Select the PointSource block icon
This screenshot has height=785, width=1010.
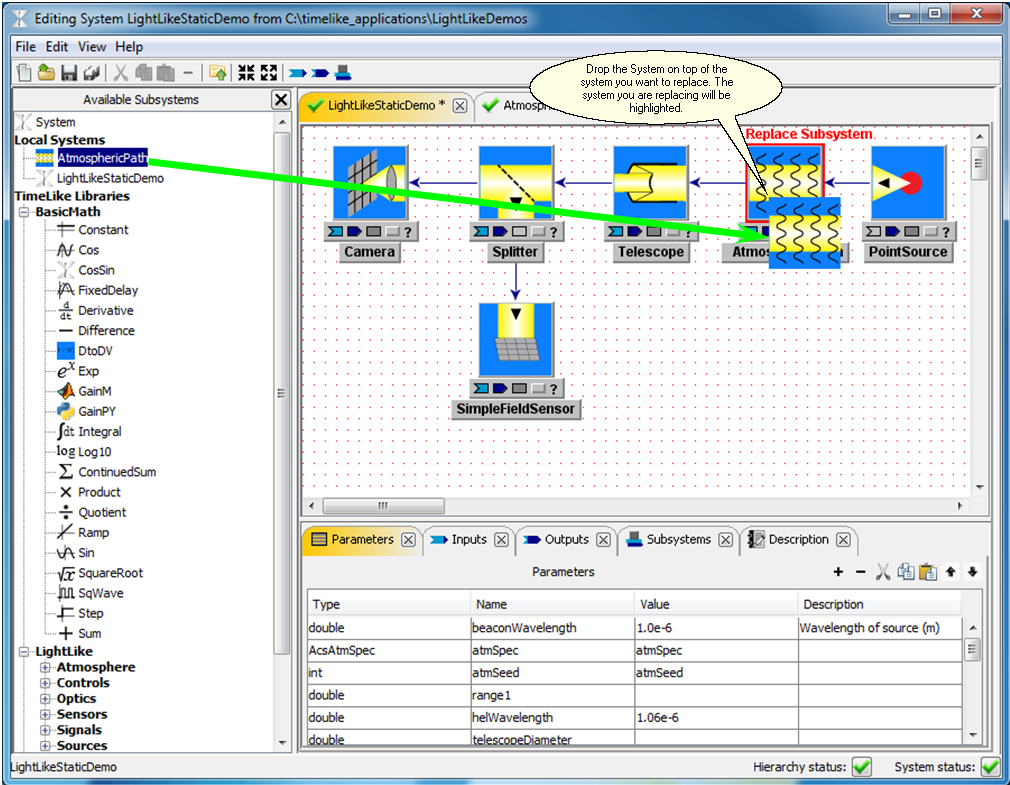(x=908, y=183)
